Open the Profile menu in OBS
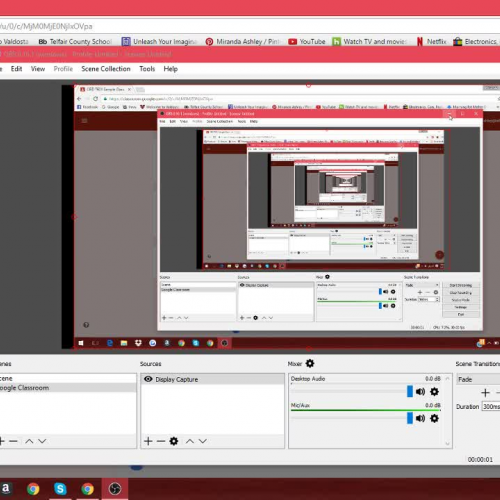The width and height of the screenshot is (500, 500). (63, 69)
